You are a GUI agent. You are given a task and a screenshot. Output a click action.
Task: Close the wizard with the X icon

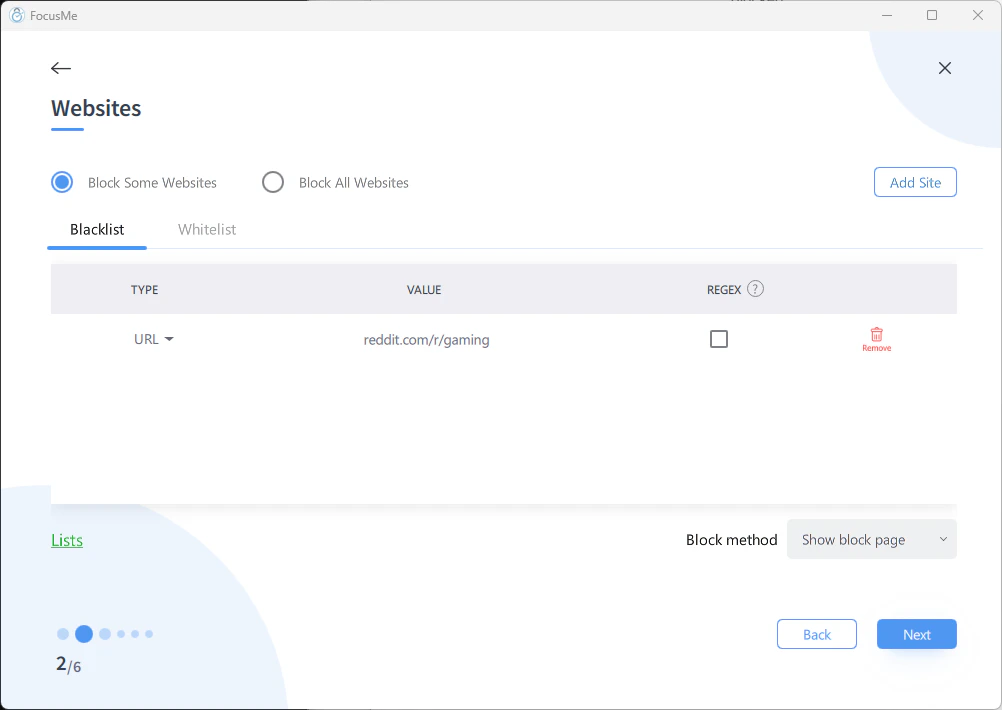pyautogui.click(x=944, y=68)
